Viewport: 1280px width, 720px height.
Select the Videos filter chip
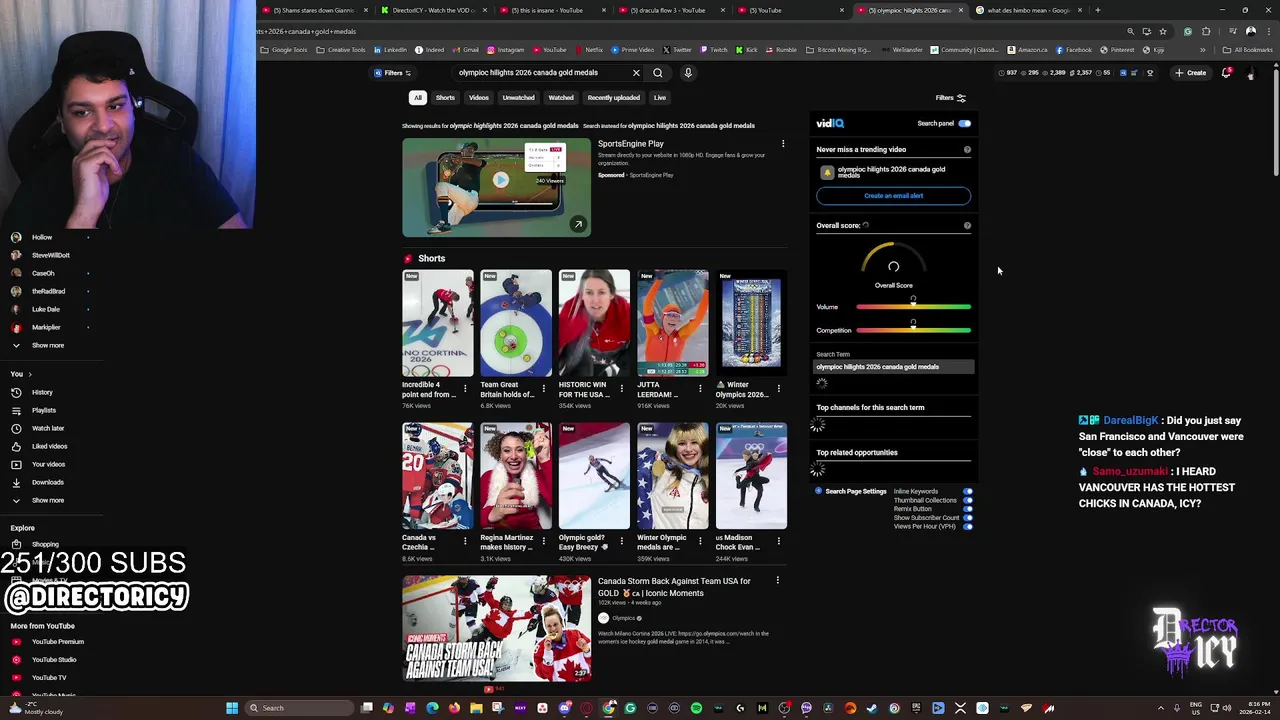point(479,98)
